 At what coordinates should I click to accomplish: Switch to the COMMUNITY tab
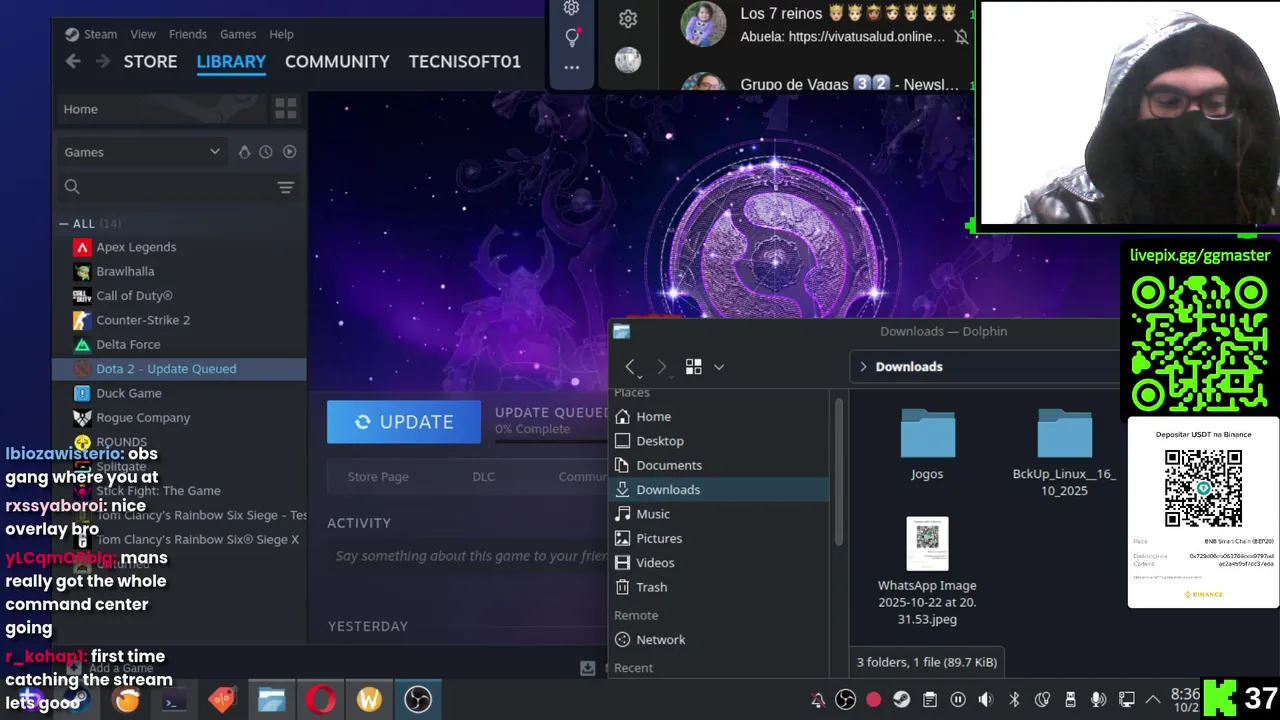(x=337, y=61)
